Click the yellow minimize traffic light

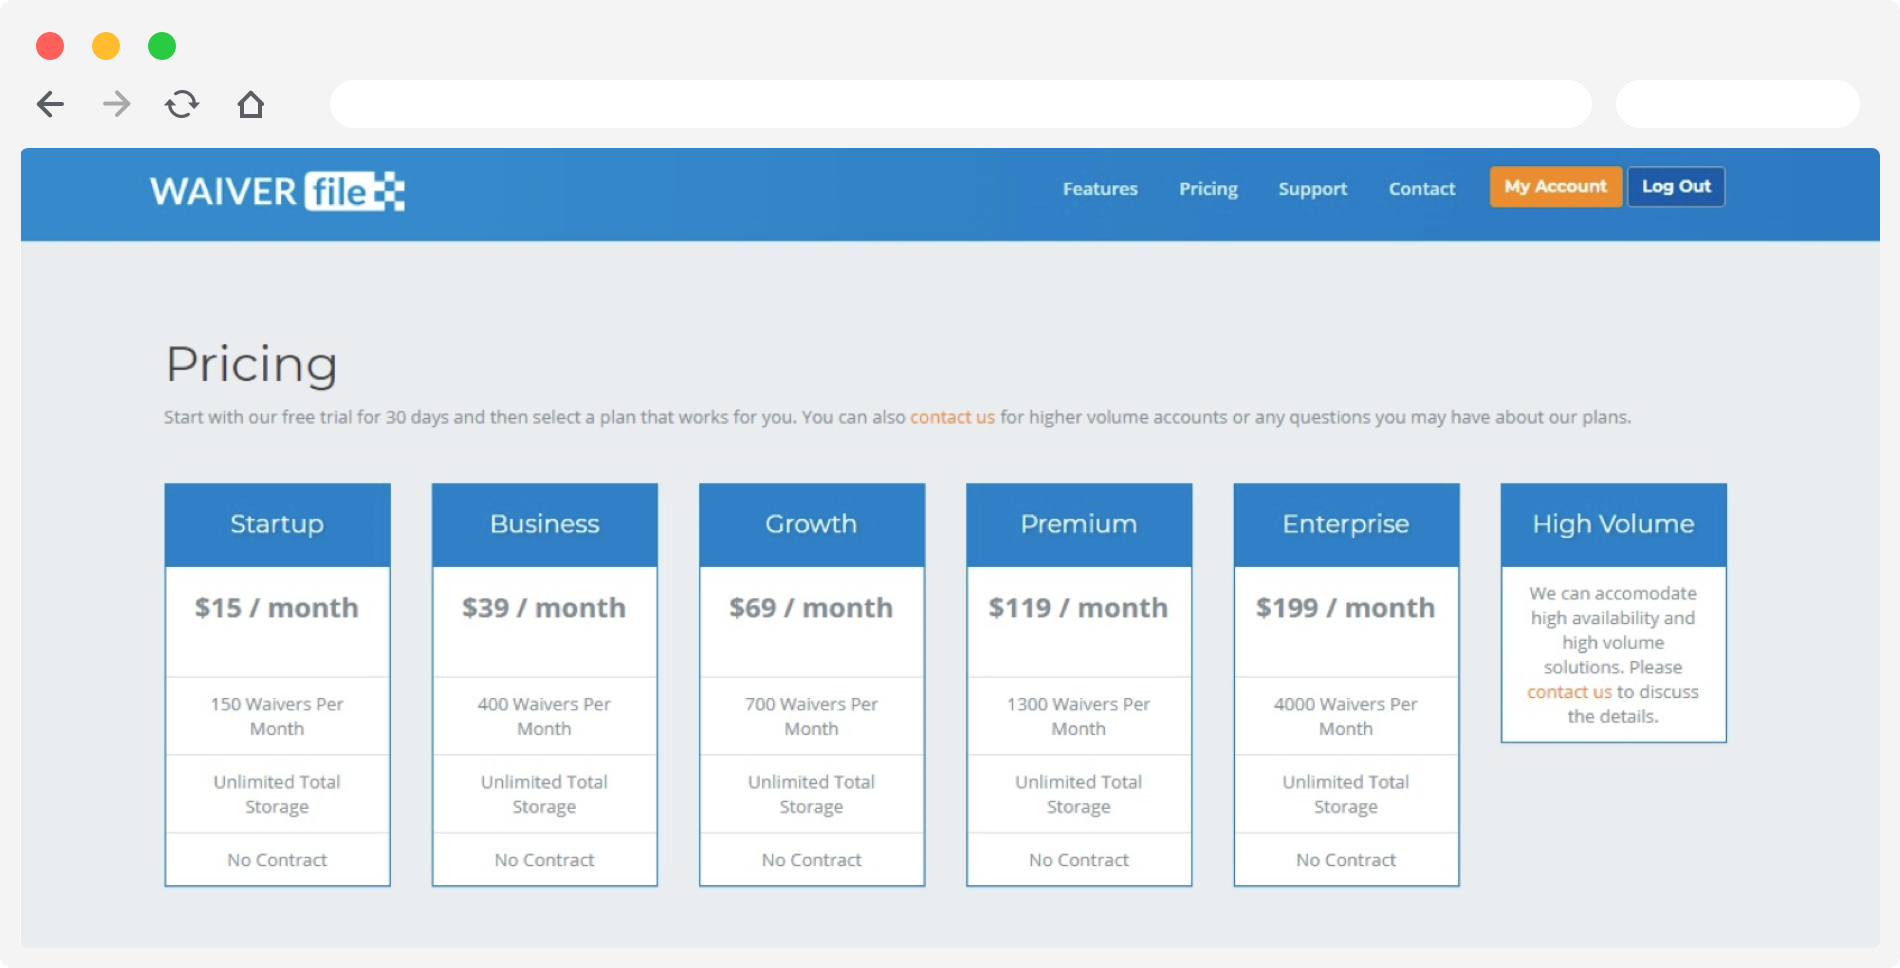(106, 46)
